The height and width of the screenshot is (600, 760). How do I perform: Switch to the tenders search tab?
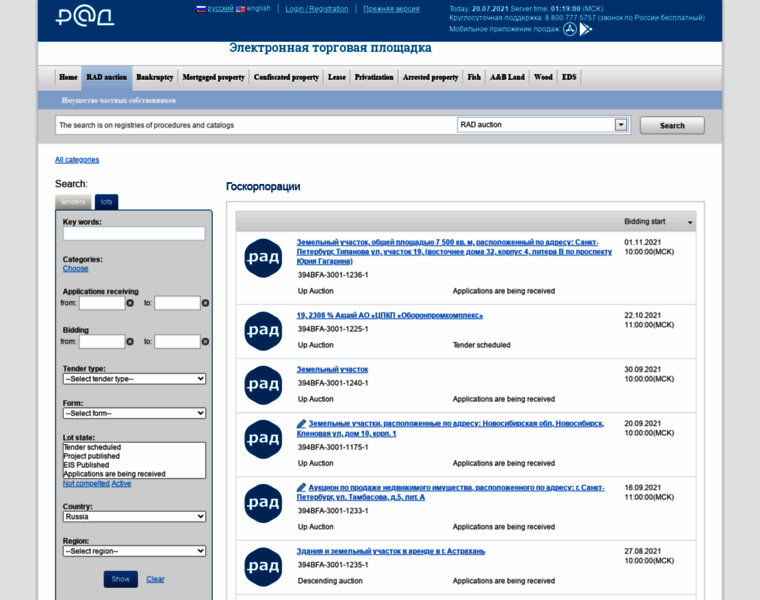tap(73, 202)
